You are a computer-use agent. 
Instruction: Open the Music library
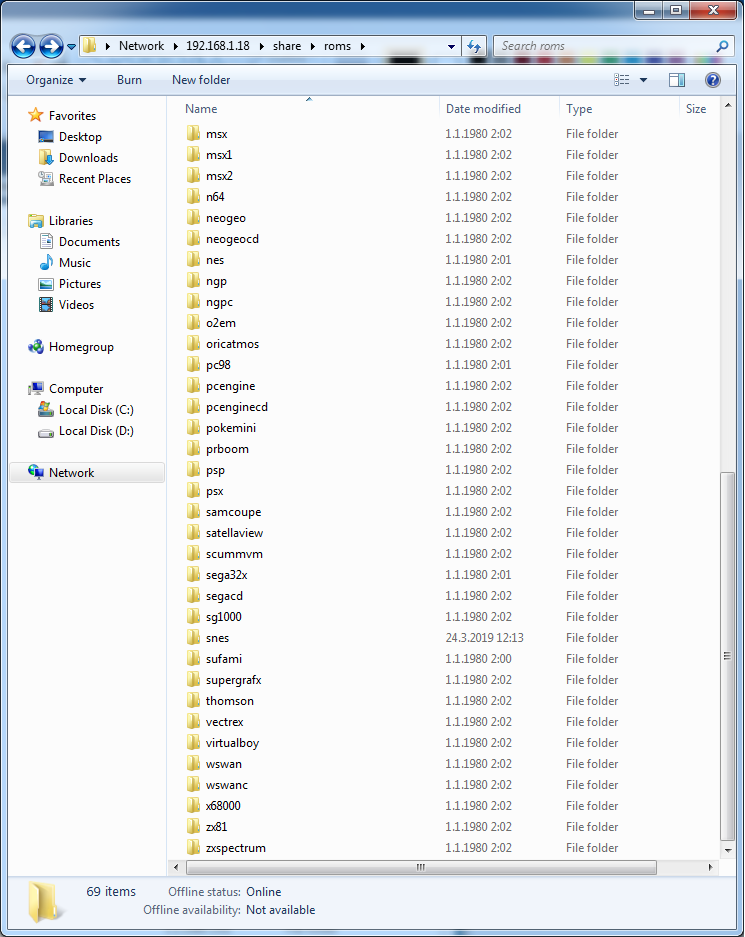[x=75, y=263]
